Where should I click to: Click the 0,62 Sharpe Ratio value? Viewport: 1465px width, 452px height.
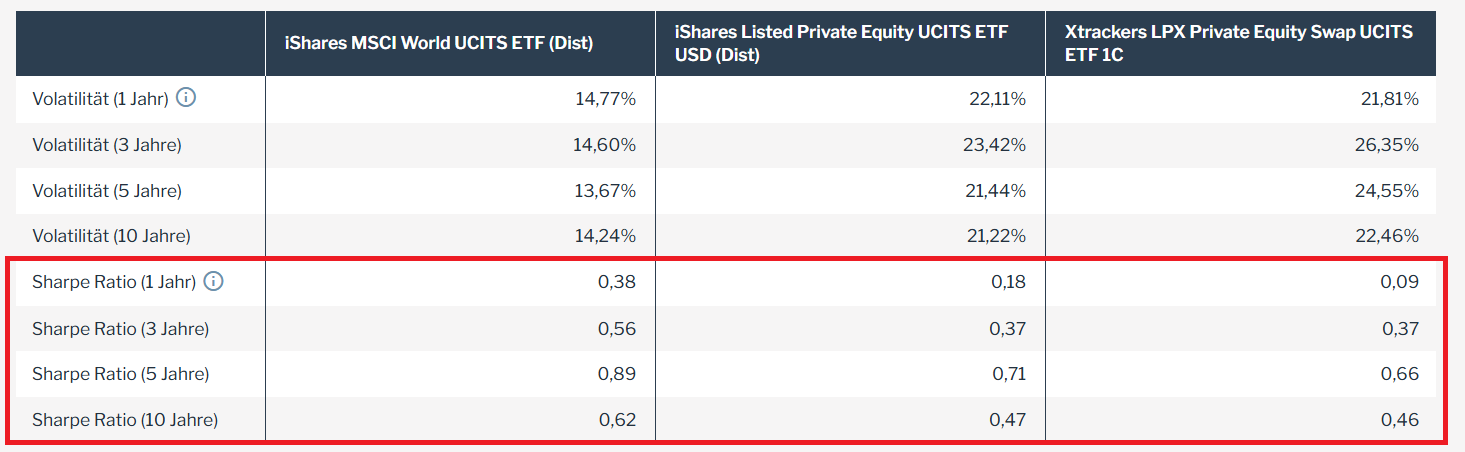click(x=617, y=420)
